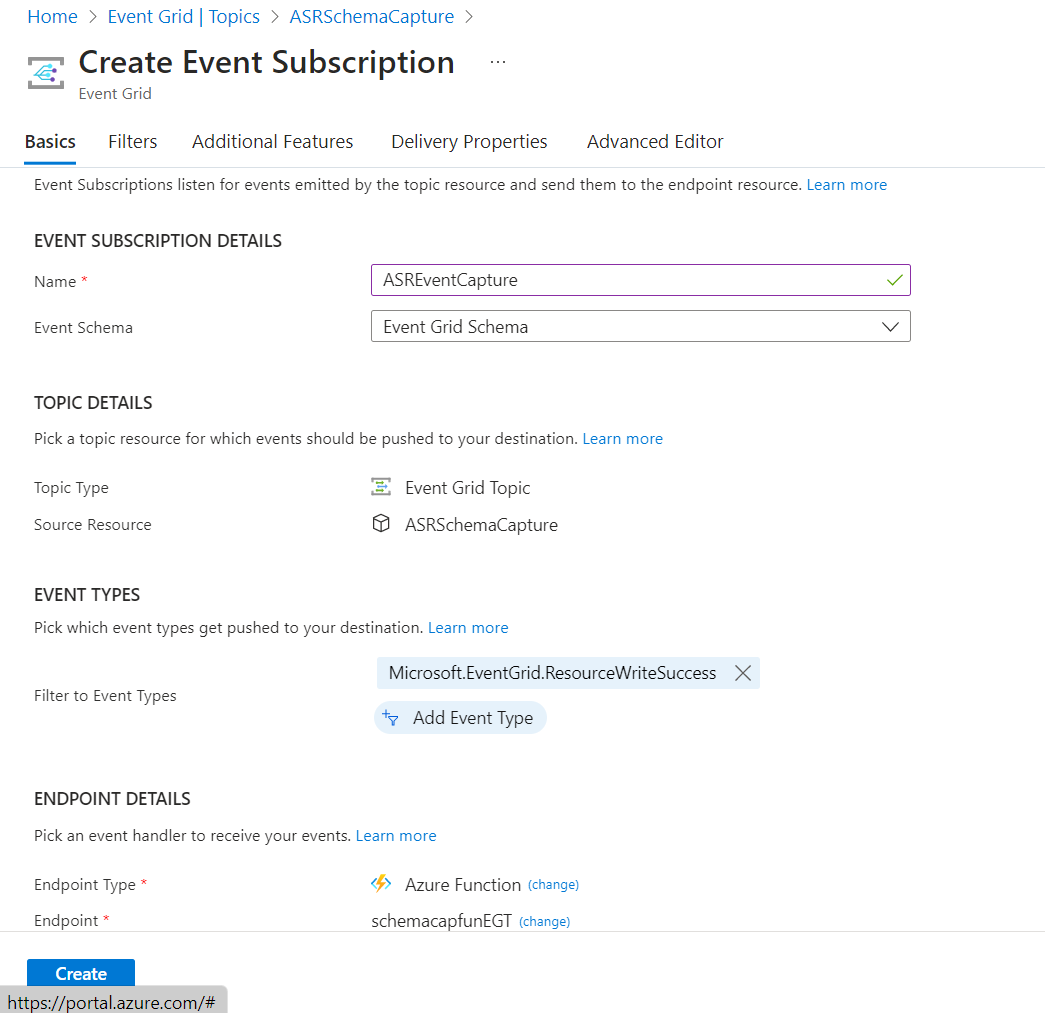Click the Create button
Image resolution: width=1045 pixels, height=1013 pixels.
[80, 973]
